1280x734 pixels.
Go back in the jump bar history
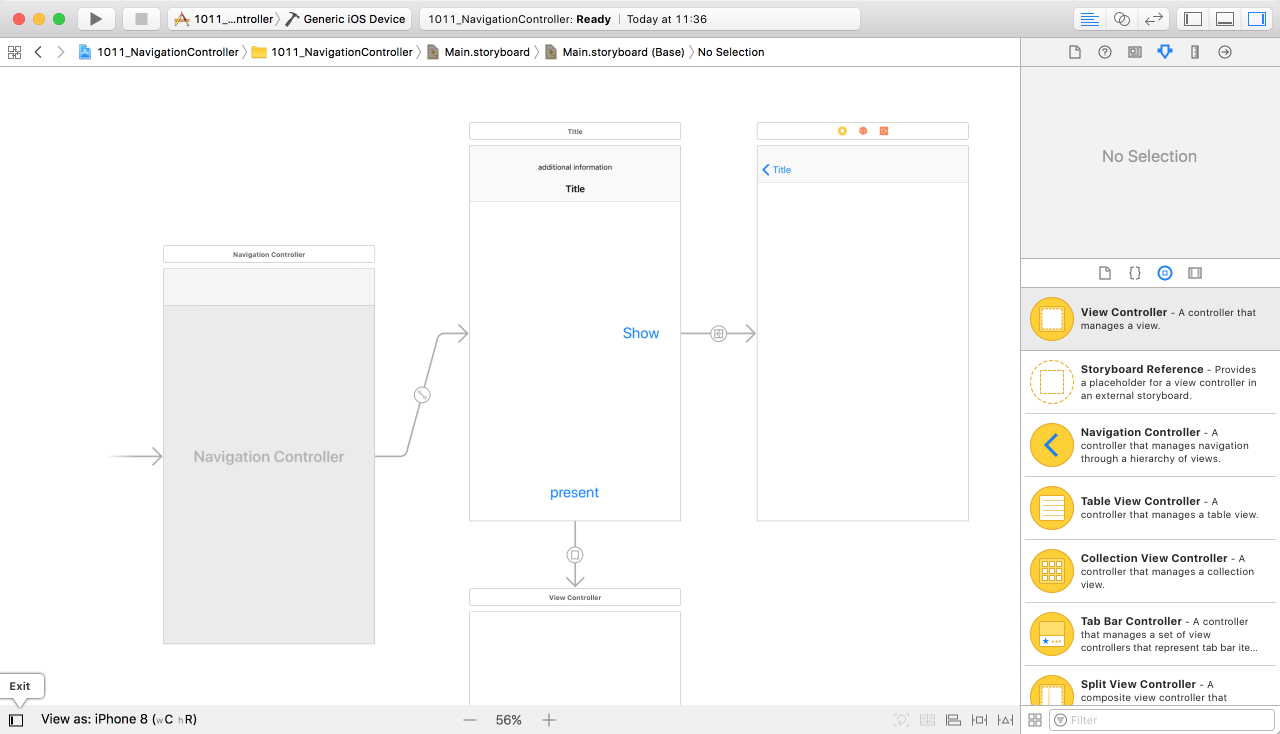click(38, 52)
